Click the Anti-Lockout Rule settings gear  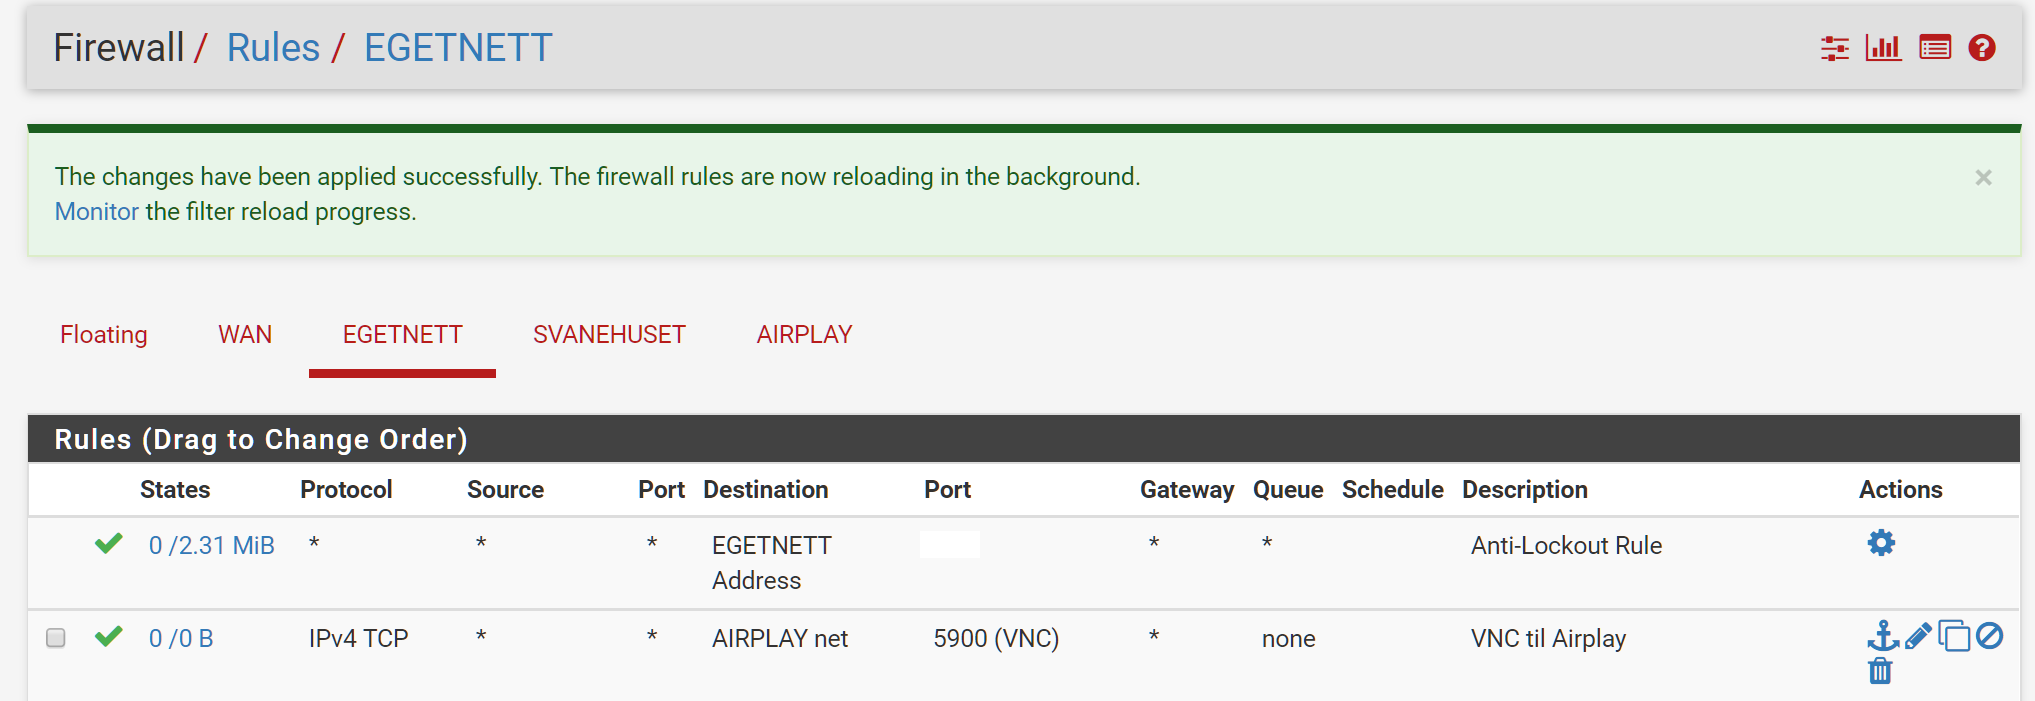click(1881, 543)
